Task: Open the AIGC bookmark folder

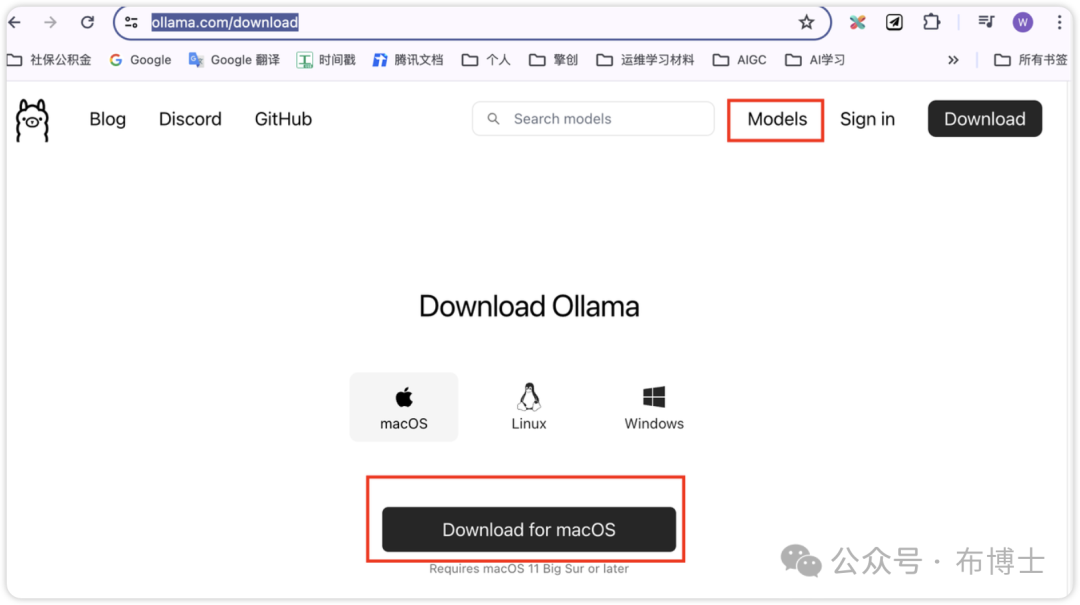Action: 740,60
